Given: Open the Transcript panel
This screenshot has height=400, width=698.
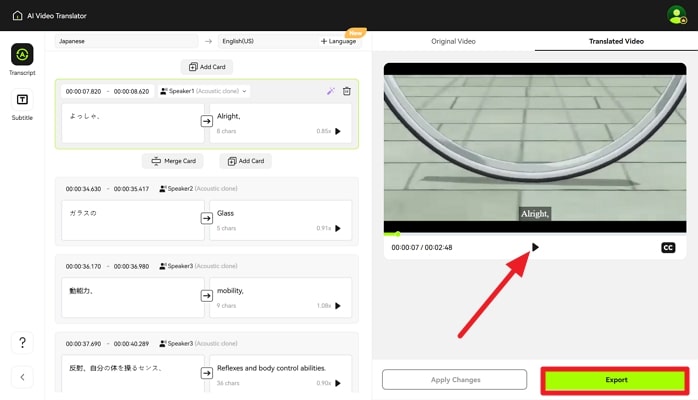Looking at the screenshot, I should 22,60.
